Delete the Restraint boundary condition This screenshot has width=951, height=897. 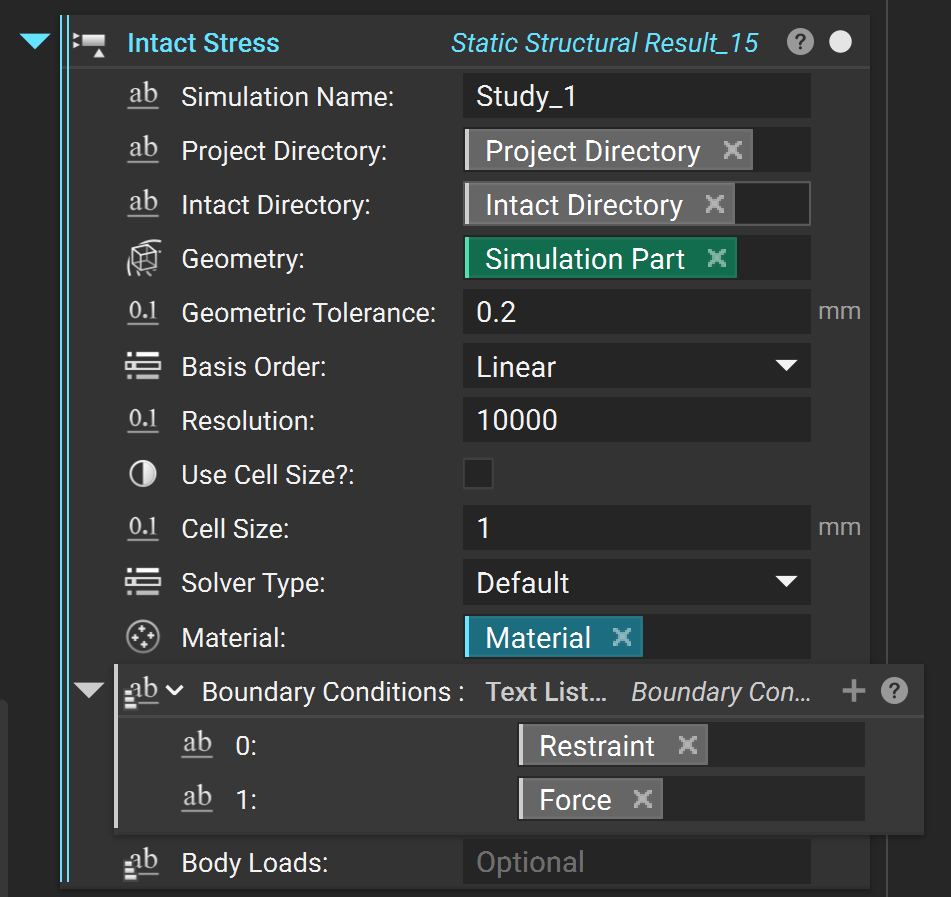(688, 745)
